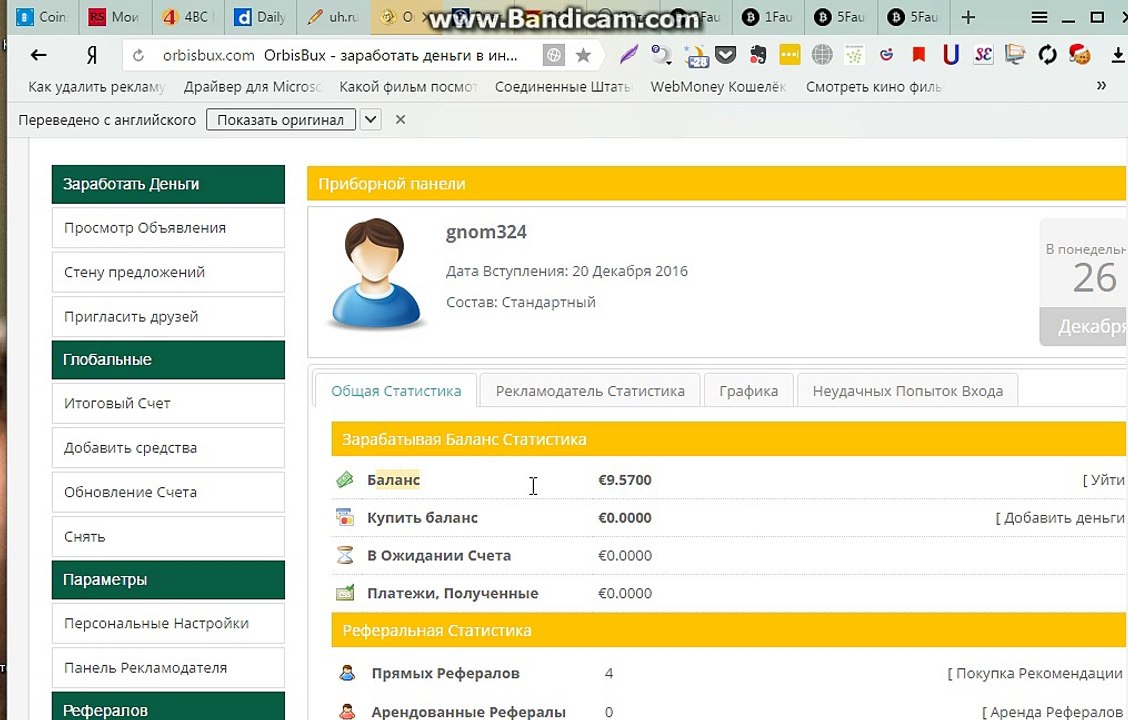Open the Yandex home logo button

click(x=92, y=56)
